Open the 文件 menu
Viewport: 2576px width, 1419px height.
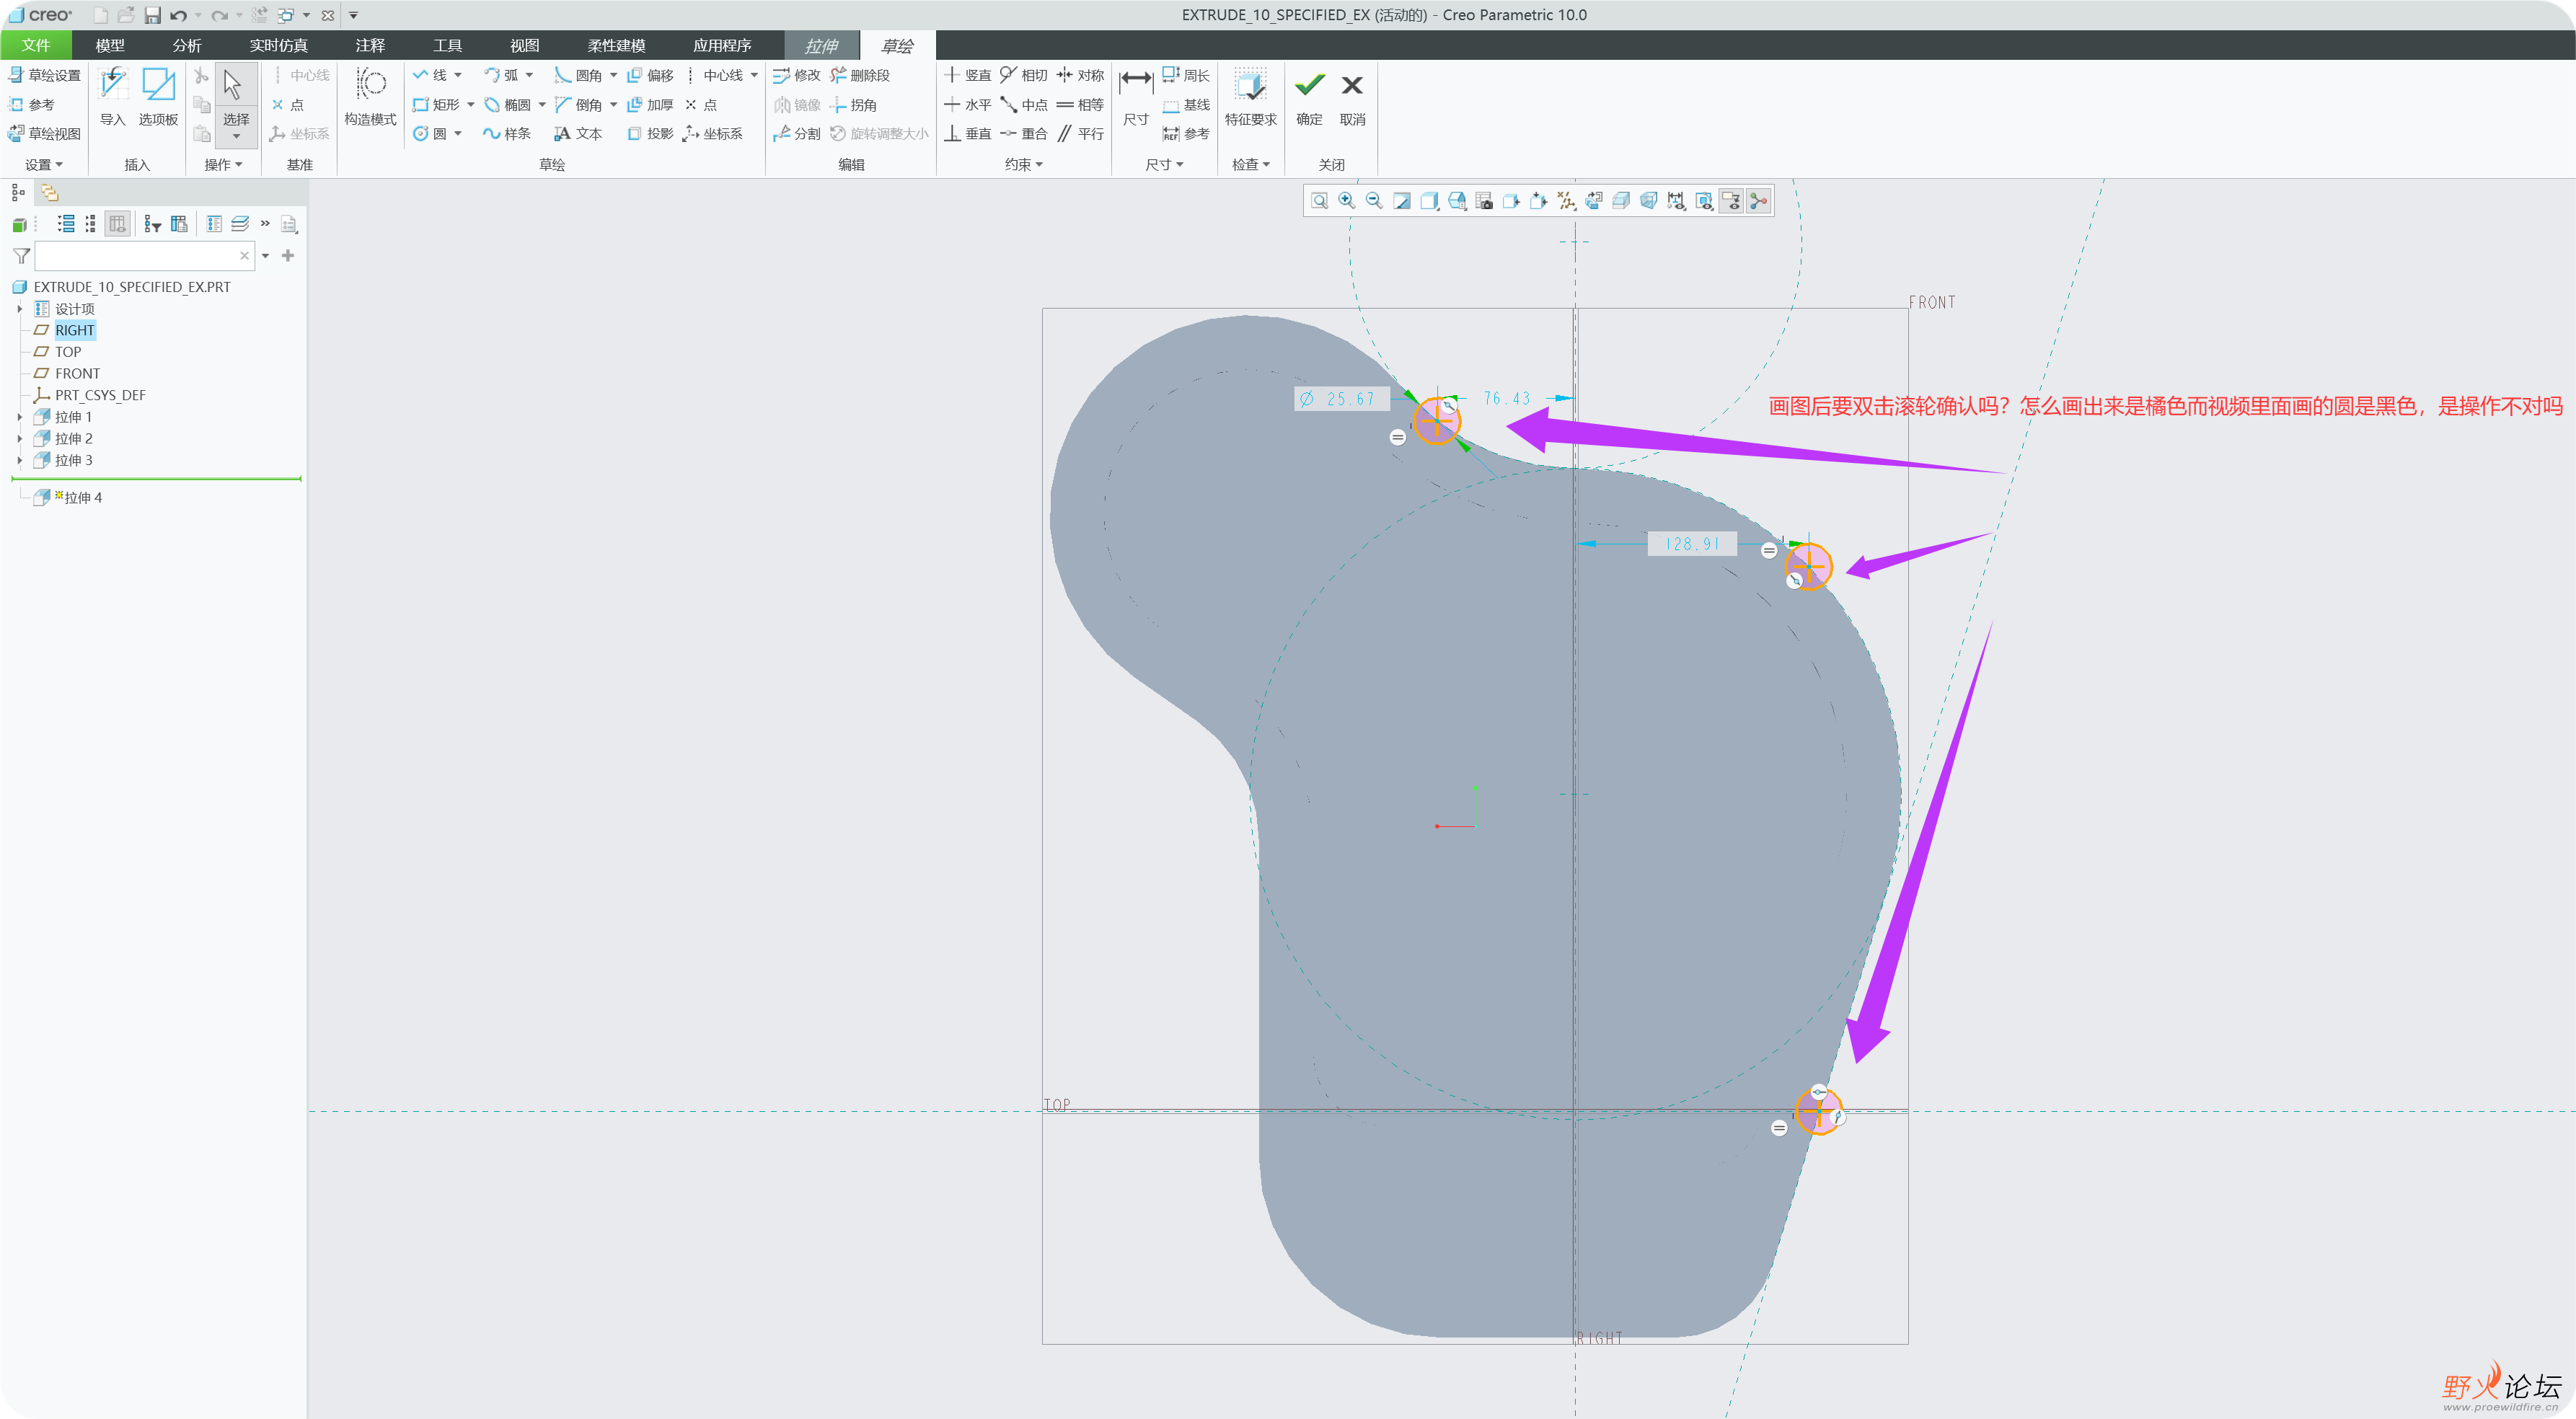(x=36, y=46)
